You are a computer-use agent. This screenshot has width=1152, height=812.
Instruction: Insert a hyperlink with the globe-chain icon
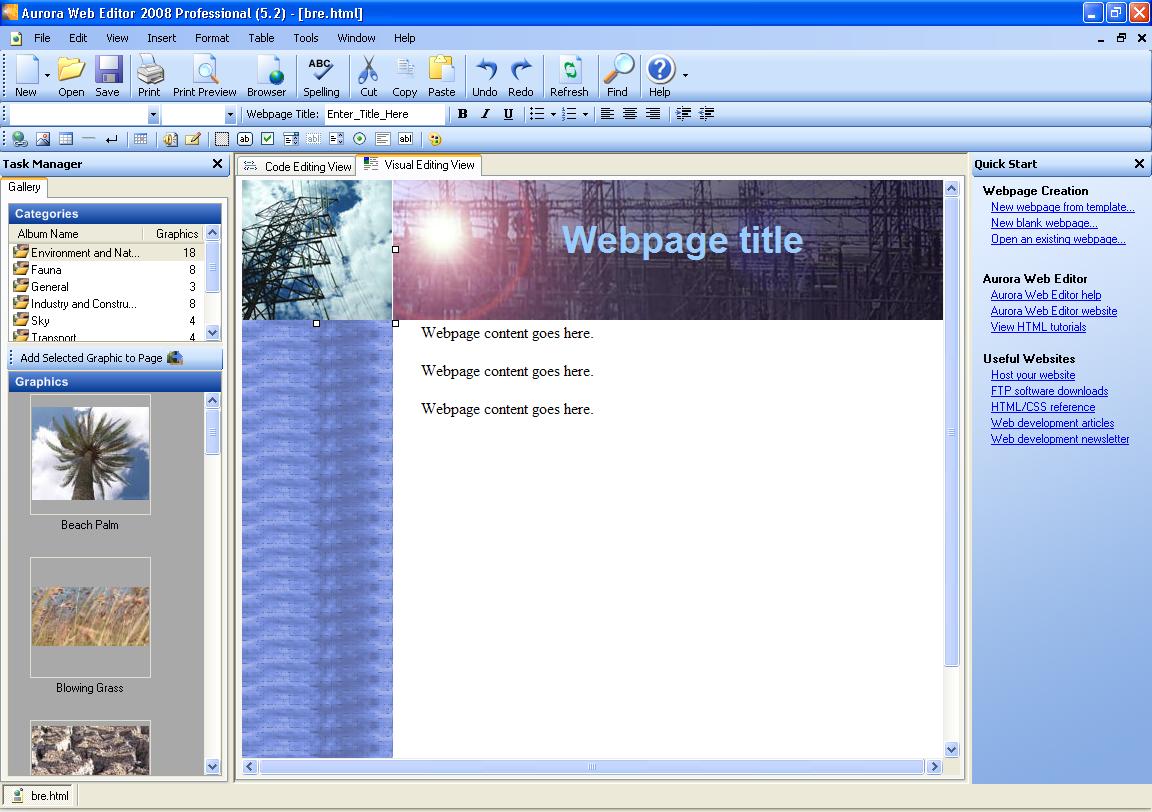point(20,139)
